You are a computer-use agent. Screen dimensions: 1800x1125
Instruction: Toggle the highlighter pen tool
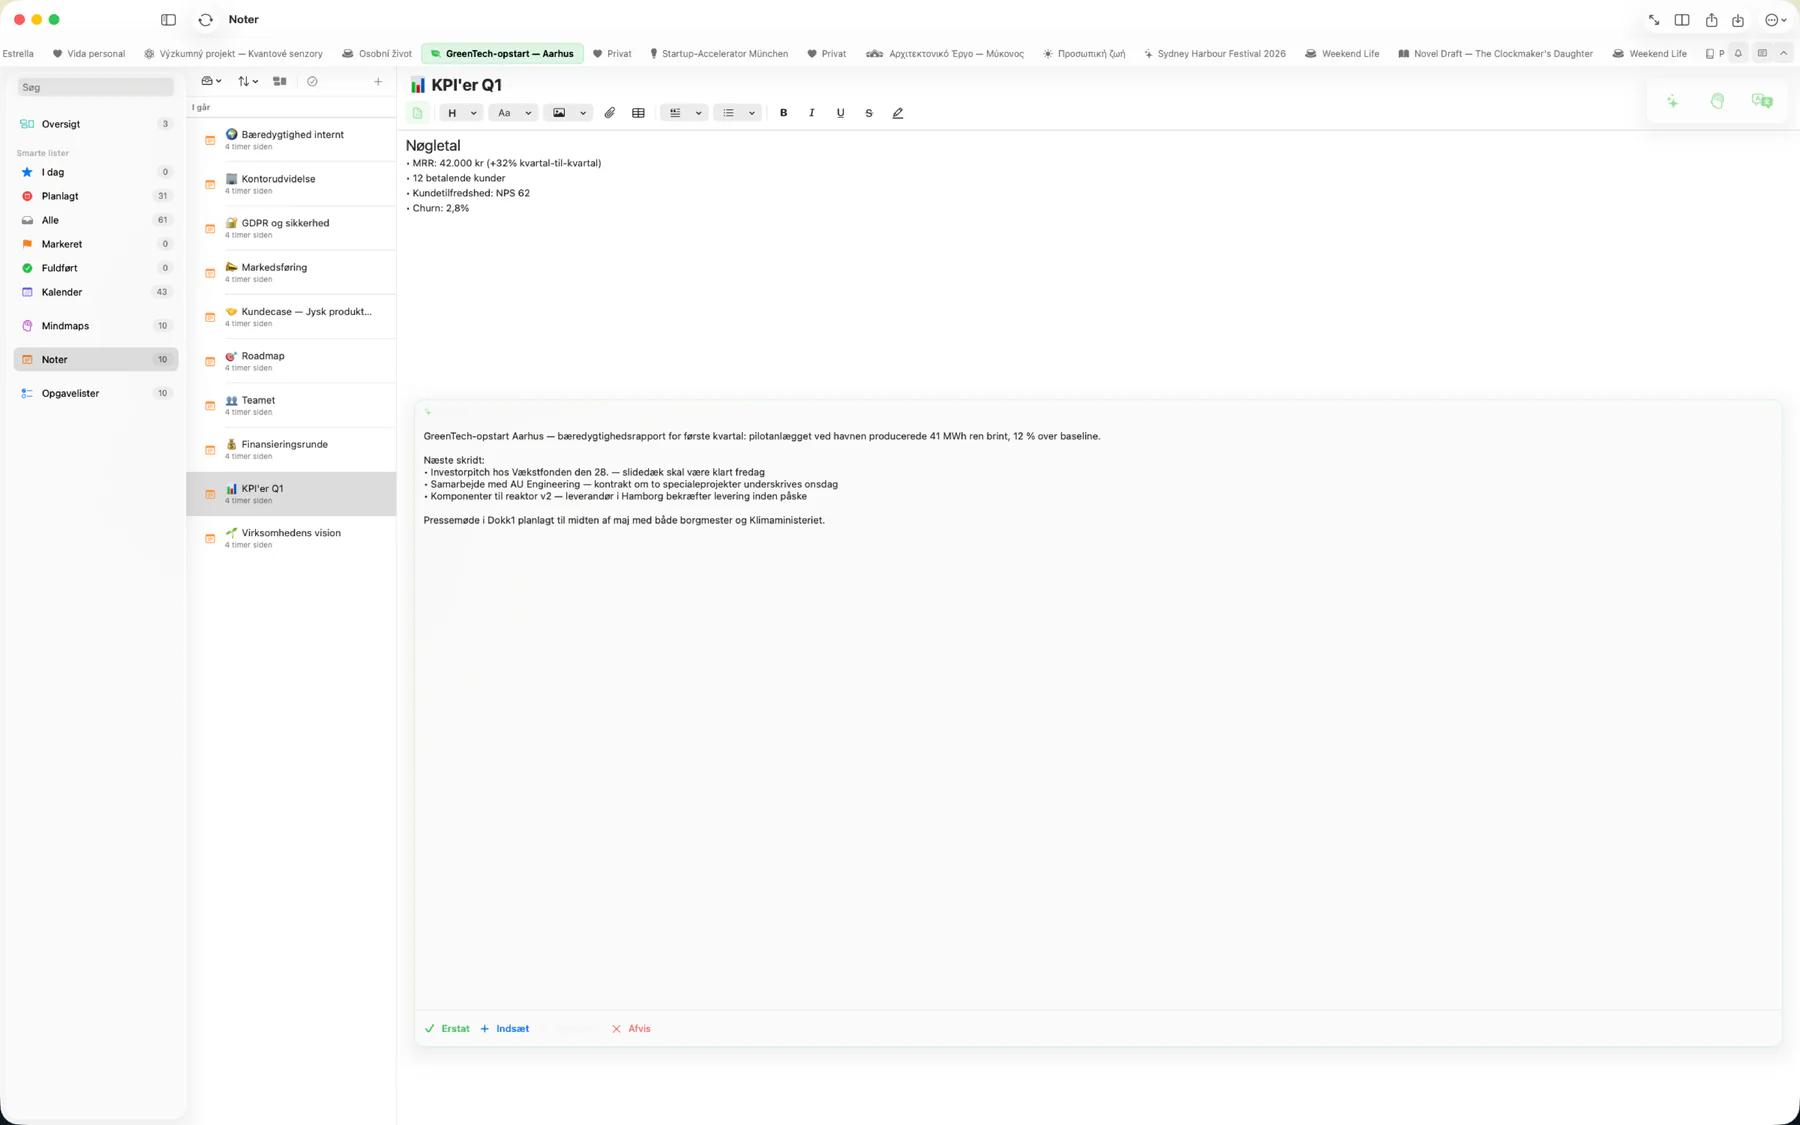(898, 113)
